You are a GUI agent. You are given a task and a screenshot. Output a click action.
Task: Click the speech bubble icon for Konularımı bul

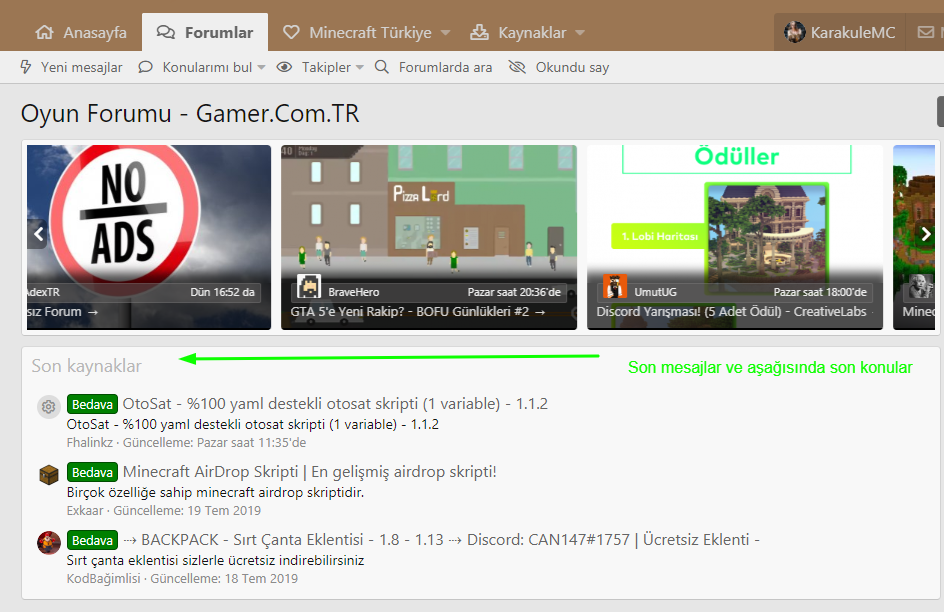[145, 67]
